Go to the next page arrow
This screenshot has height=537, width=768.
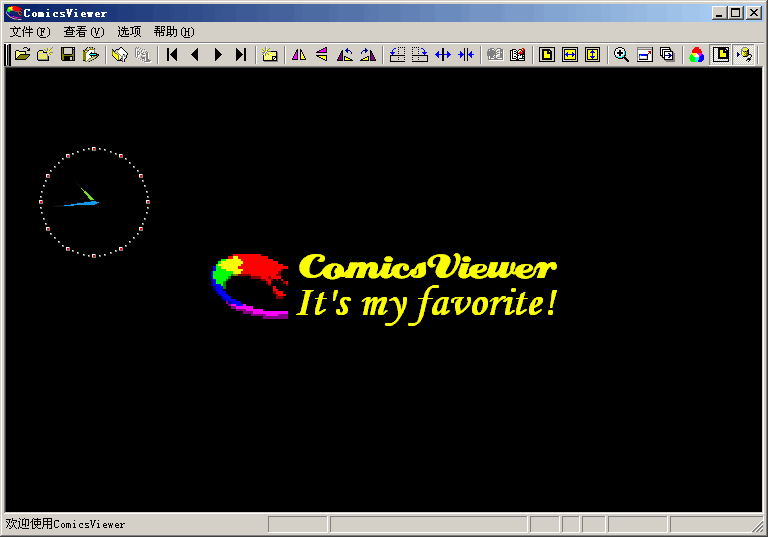pos(218,55)
